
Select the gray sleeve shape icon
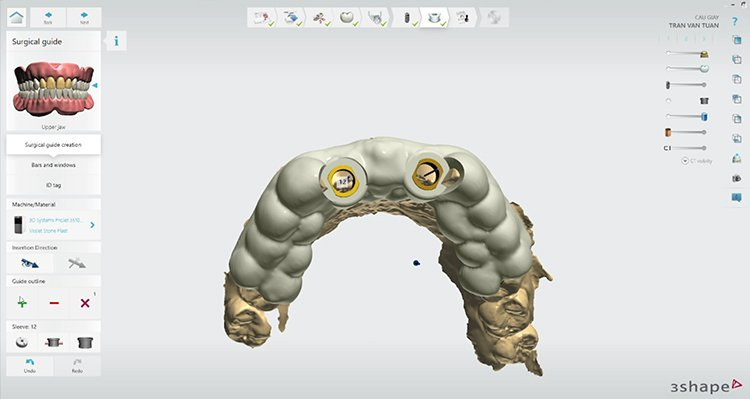click(85, 343)
